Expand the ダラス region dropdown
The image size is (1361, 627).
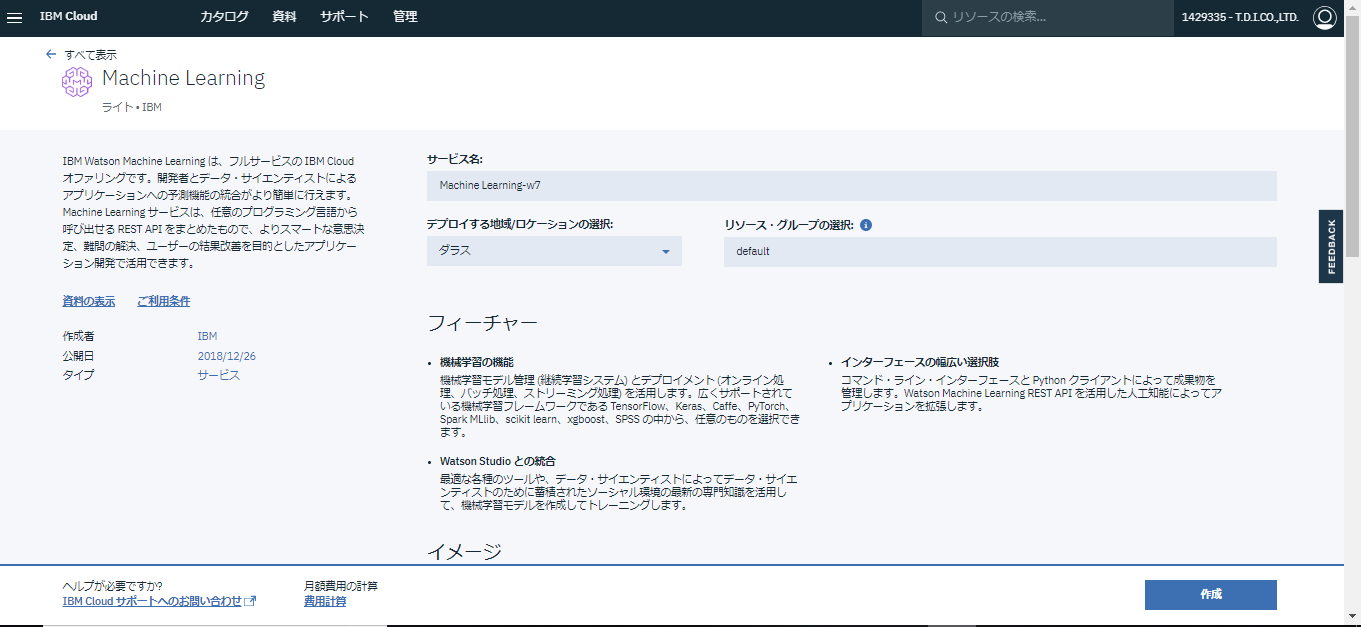pyautogui.click(x=554, y=251)
